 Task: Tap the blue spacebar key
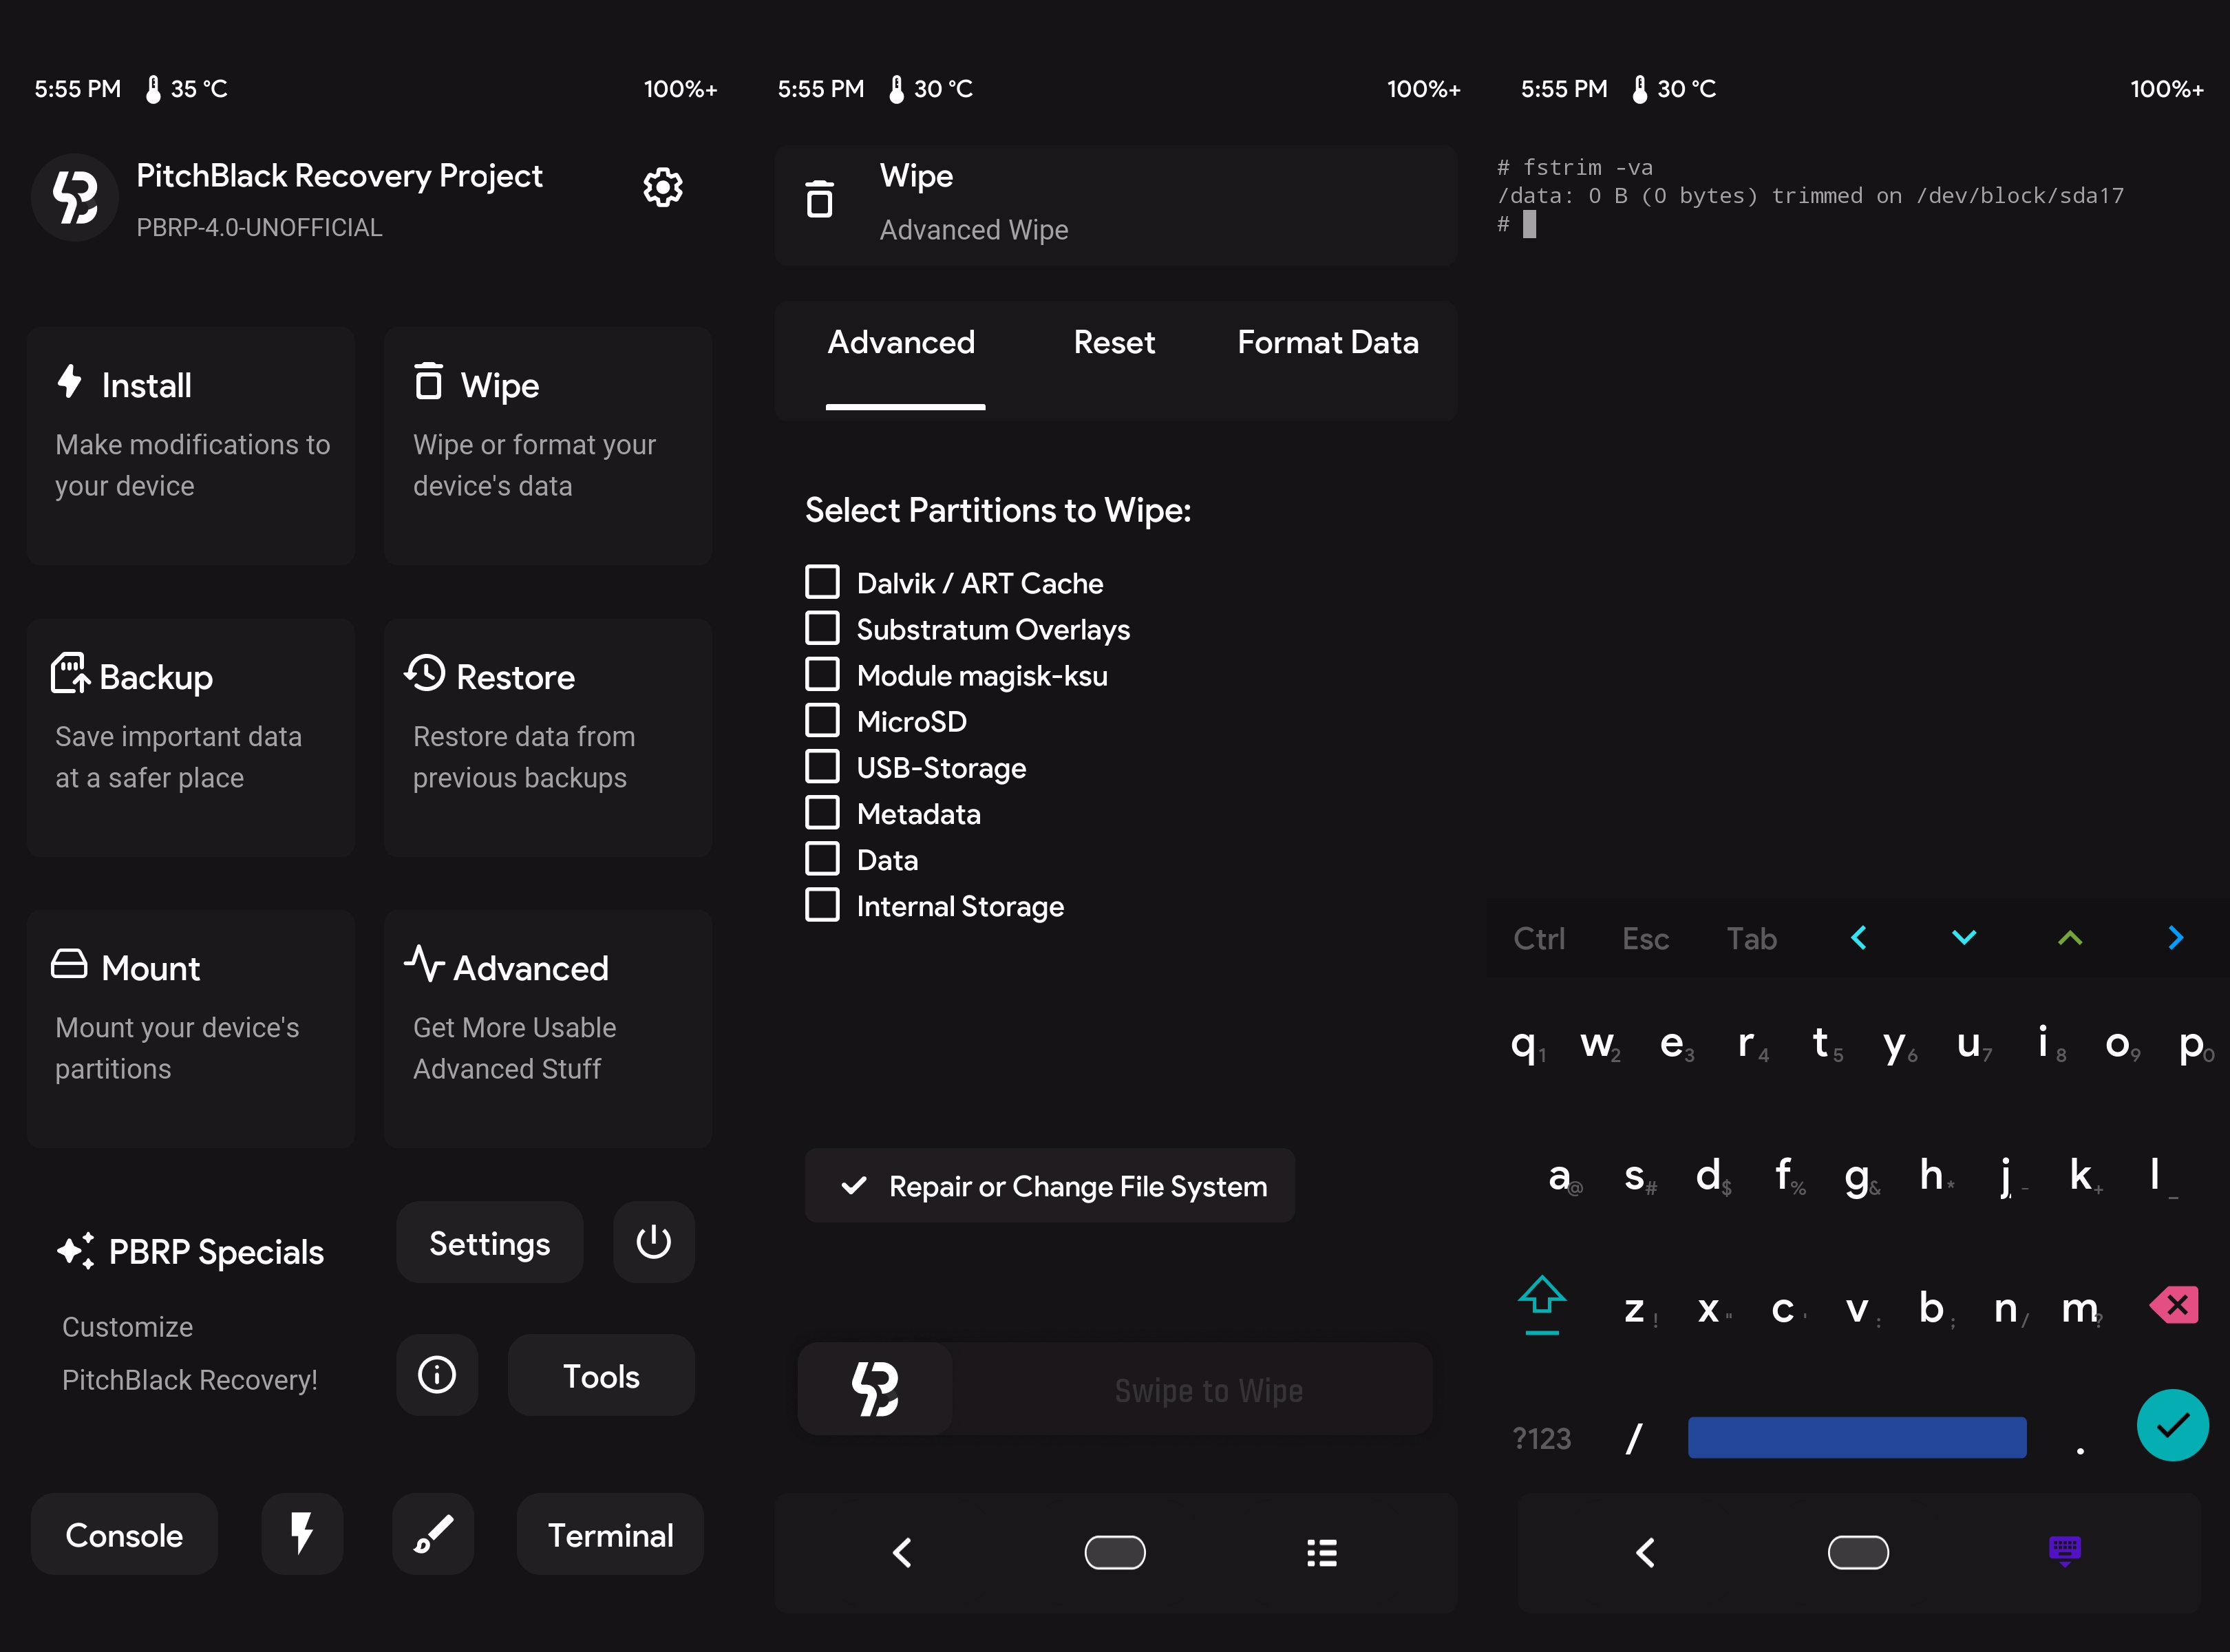click(1857, 1437)
